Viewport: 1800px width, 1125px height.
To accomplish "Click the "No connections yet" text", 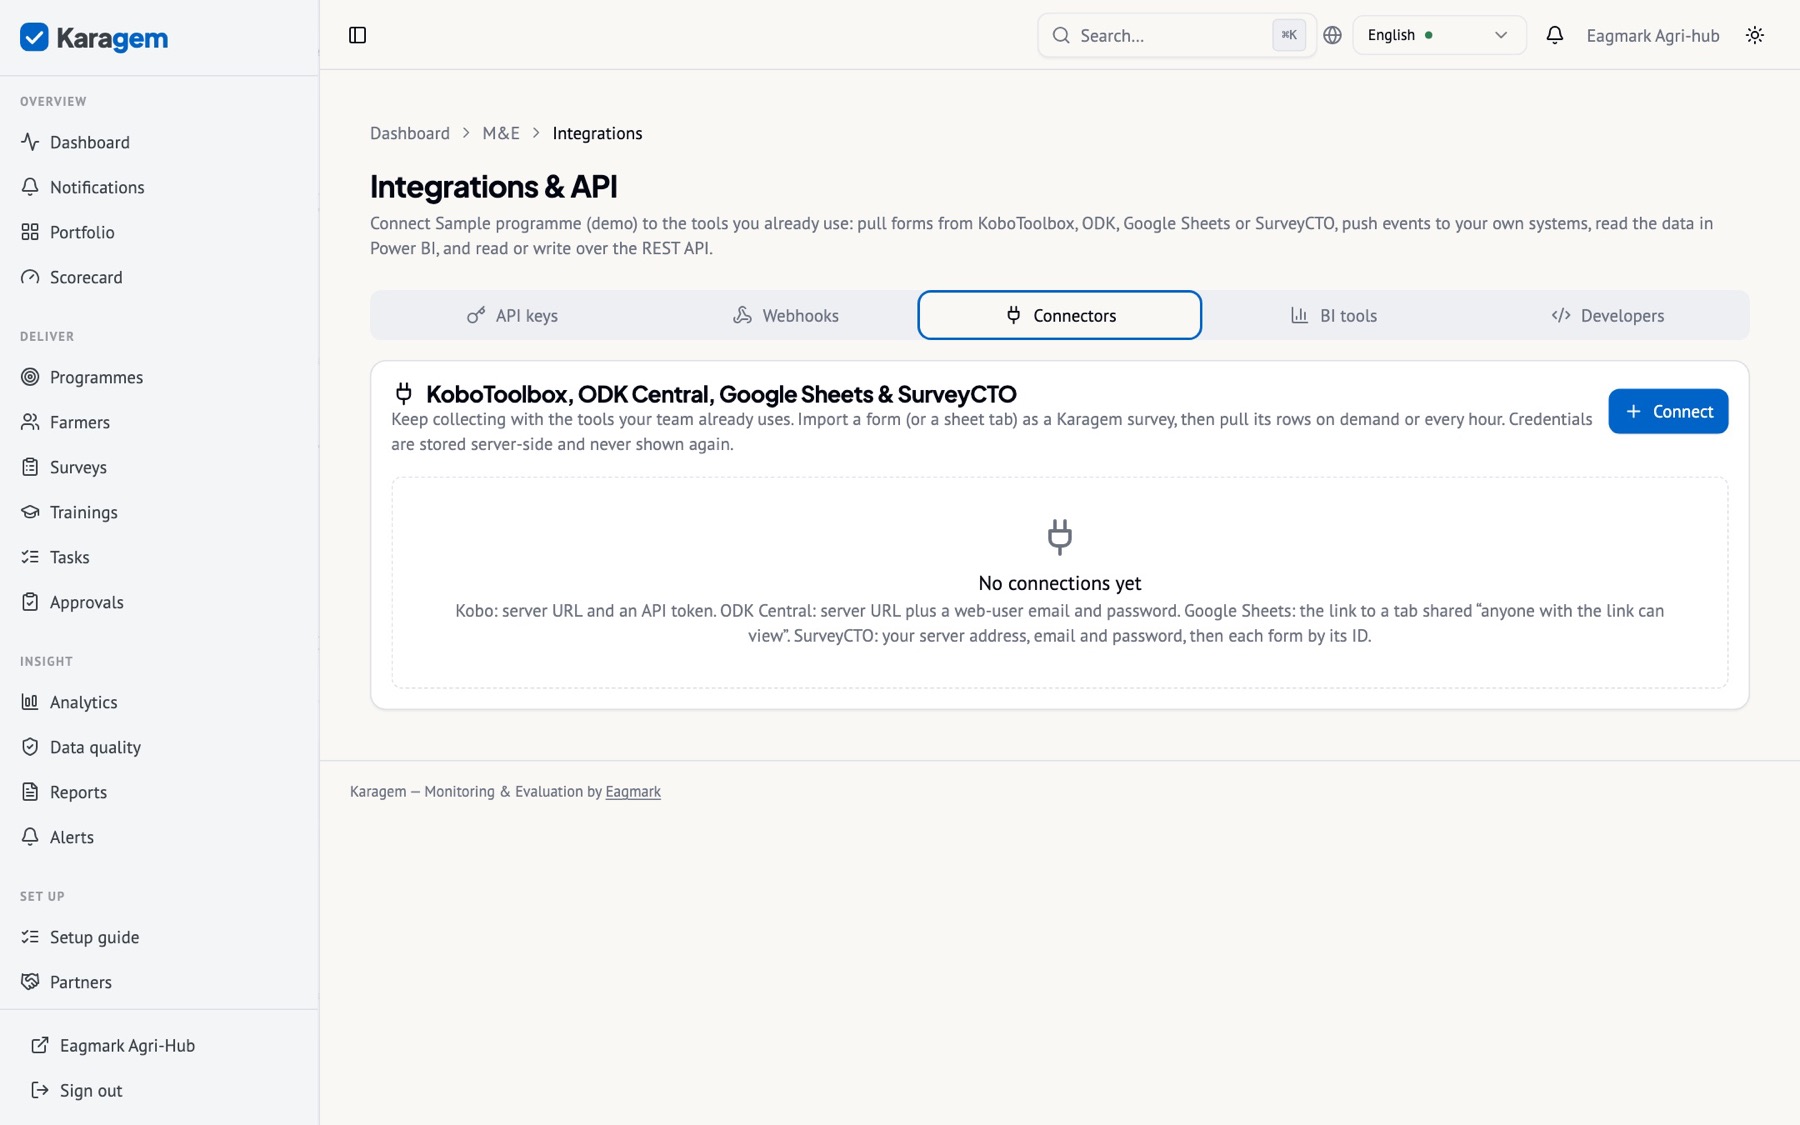I will 1060,583.
